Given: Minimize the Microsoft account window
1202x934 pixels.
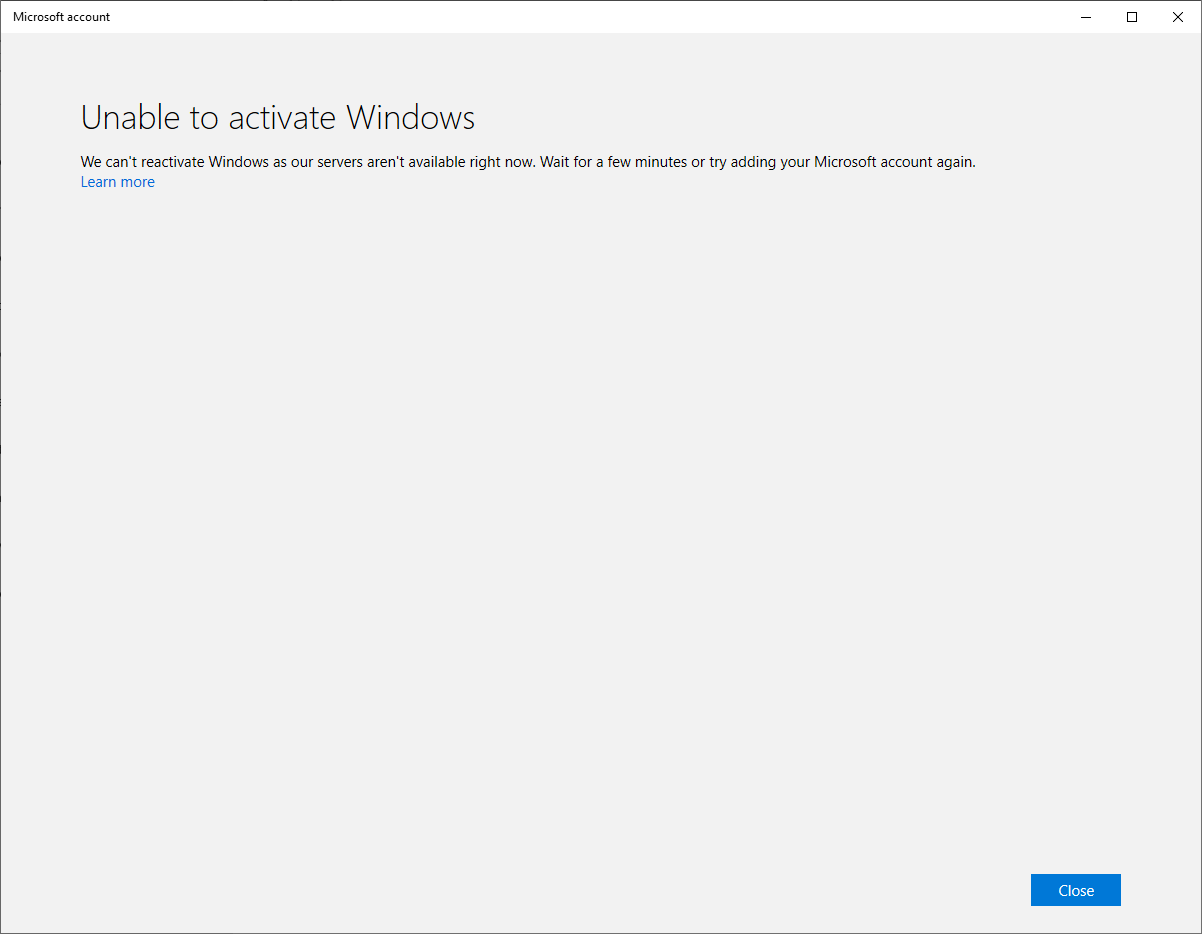Looking at the screenshot, I should [x=1086, y=17].
